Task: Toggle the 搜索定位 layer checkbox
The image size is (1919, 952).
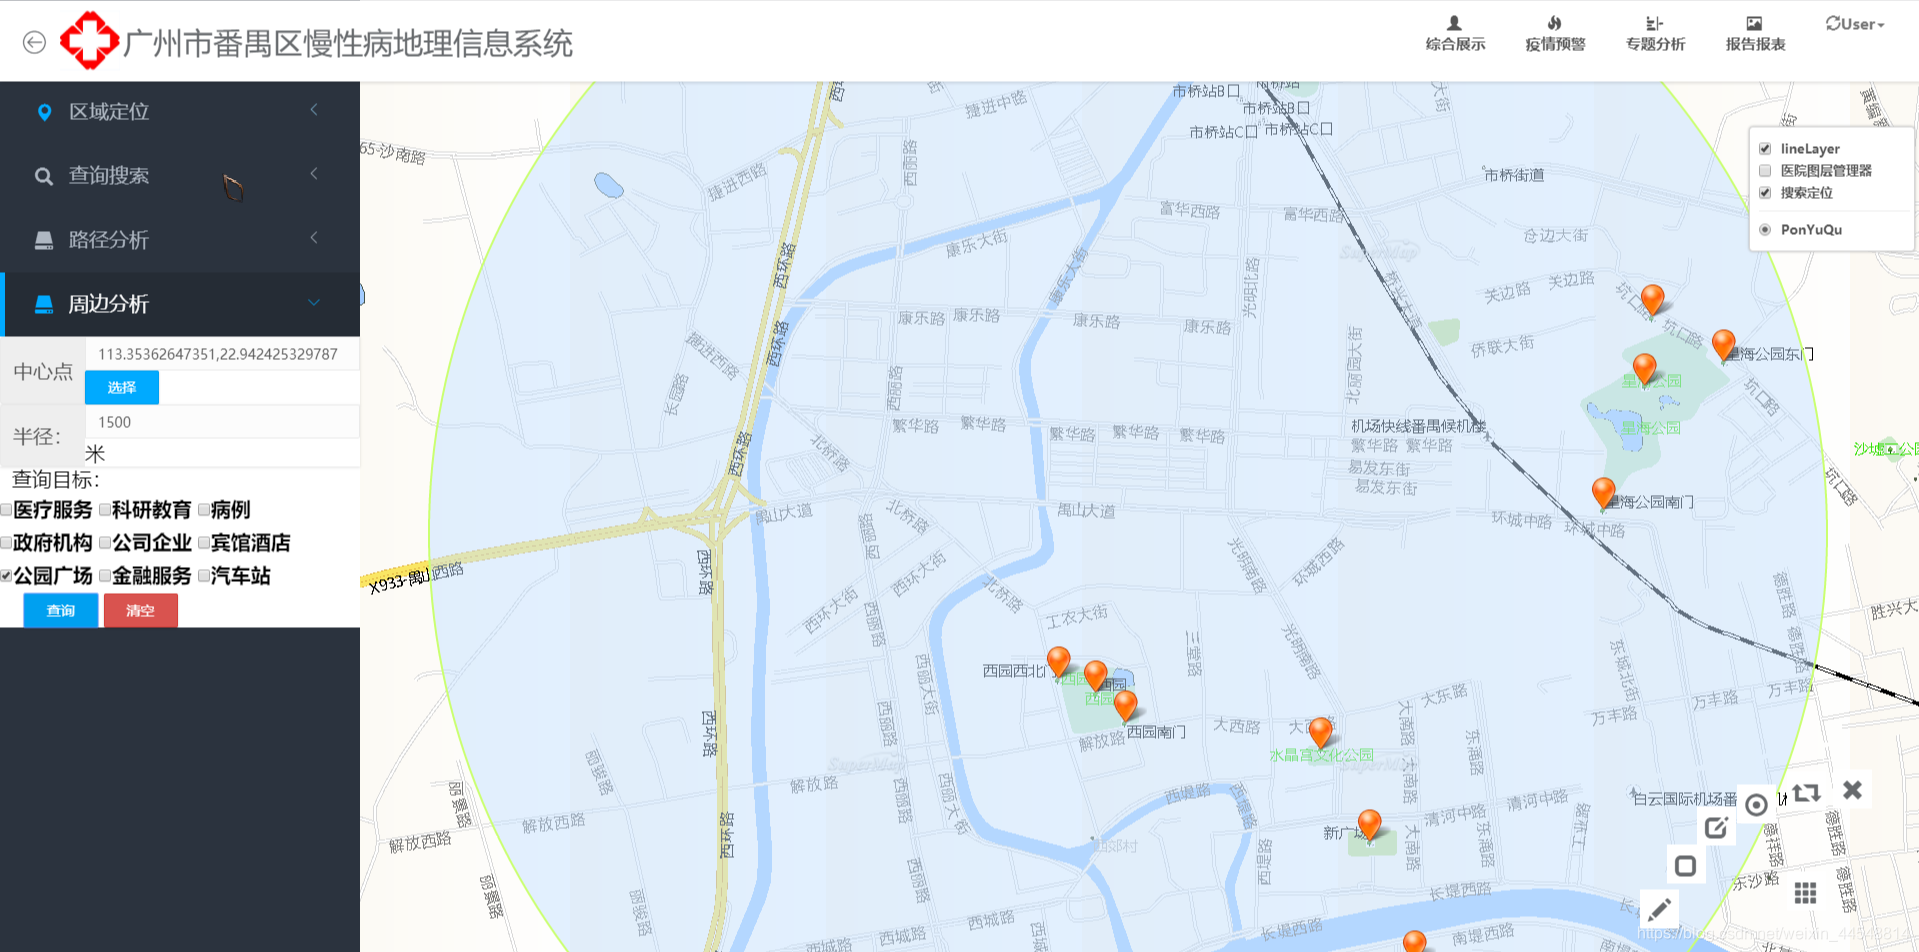Action: pos(1765,193)
